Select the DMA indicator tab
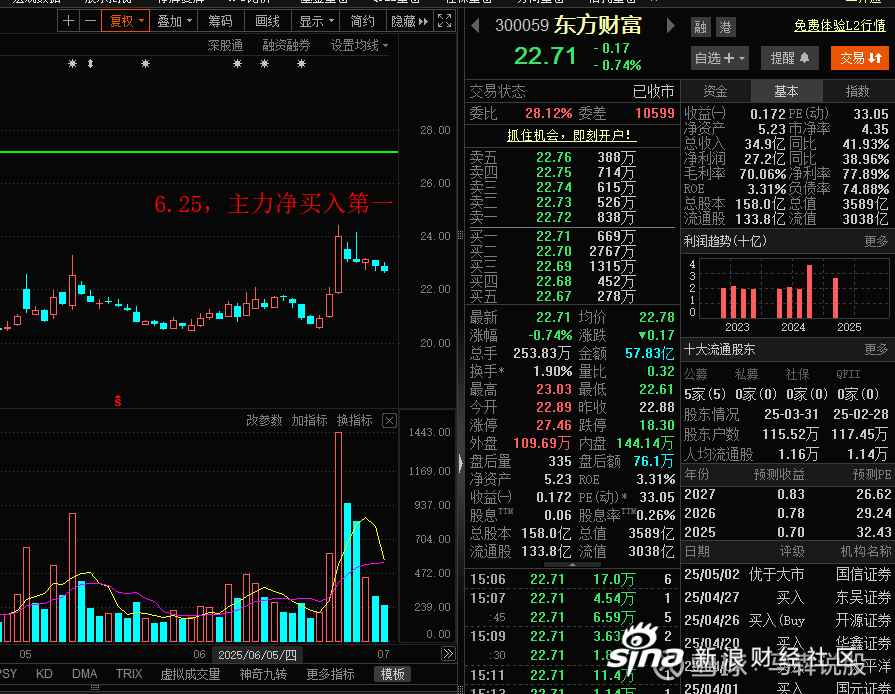Viewport: 895px width, 694px height. click(x=84, y=674)
